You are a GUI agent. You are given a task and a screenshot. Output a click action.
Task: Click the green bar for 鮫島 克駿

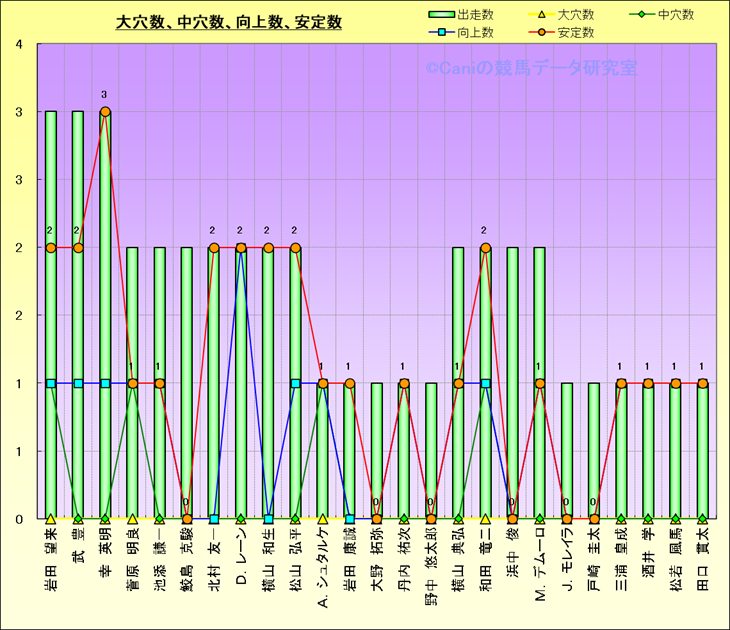187,380
